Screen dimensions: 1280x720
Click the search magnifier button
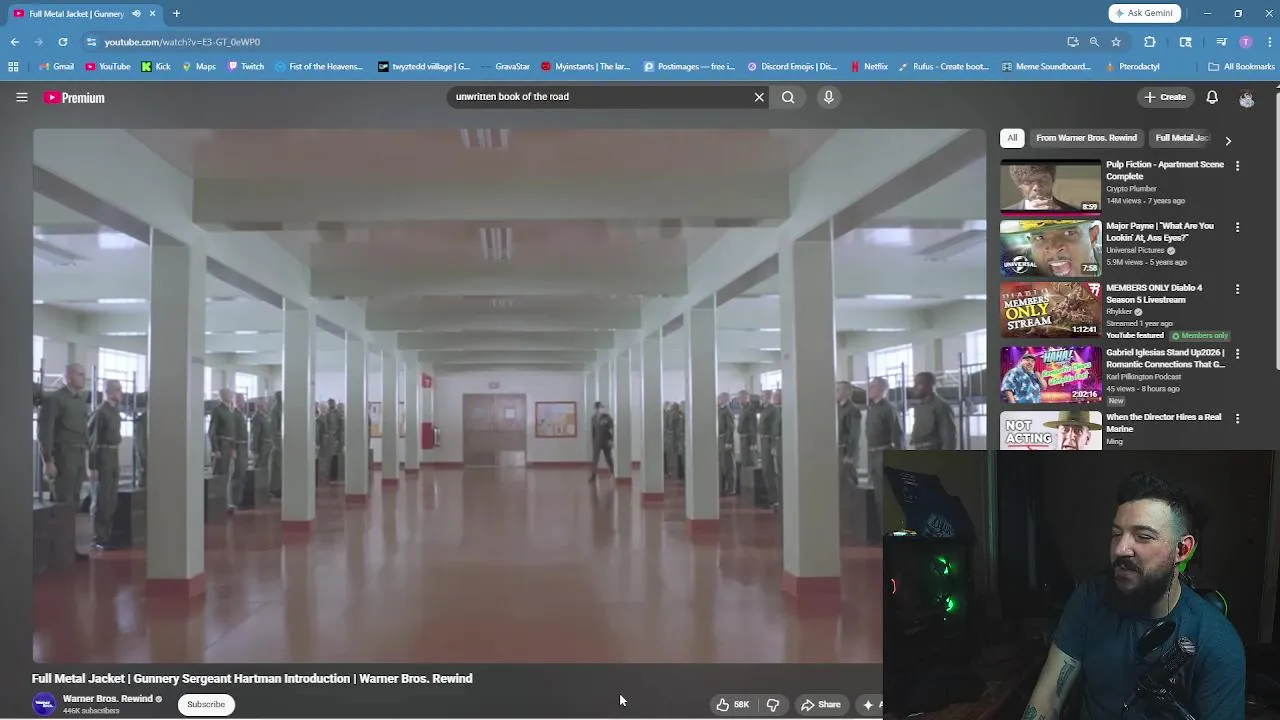pyautogui.click(x=788, y=97)
